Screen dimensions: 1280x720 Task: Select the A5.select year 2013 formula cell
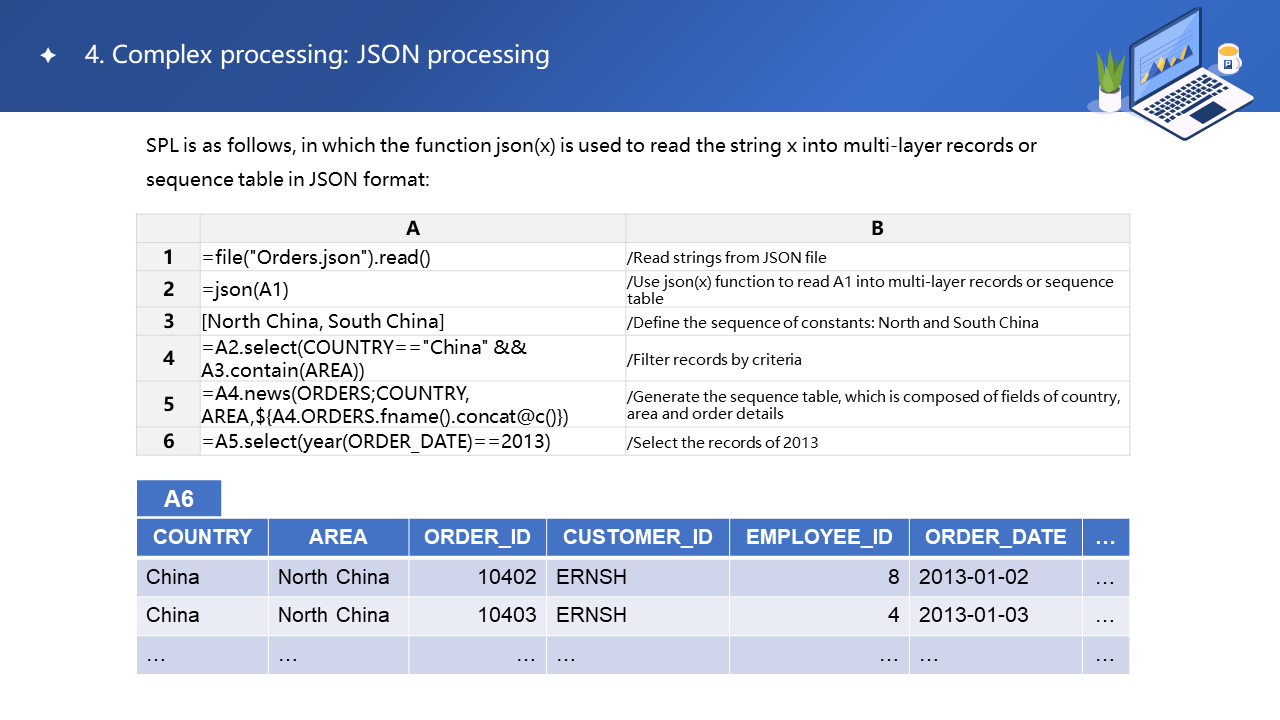coord(412,441)
